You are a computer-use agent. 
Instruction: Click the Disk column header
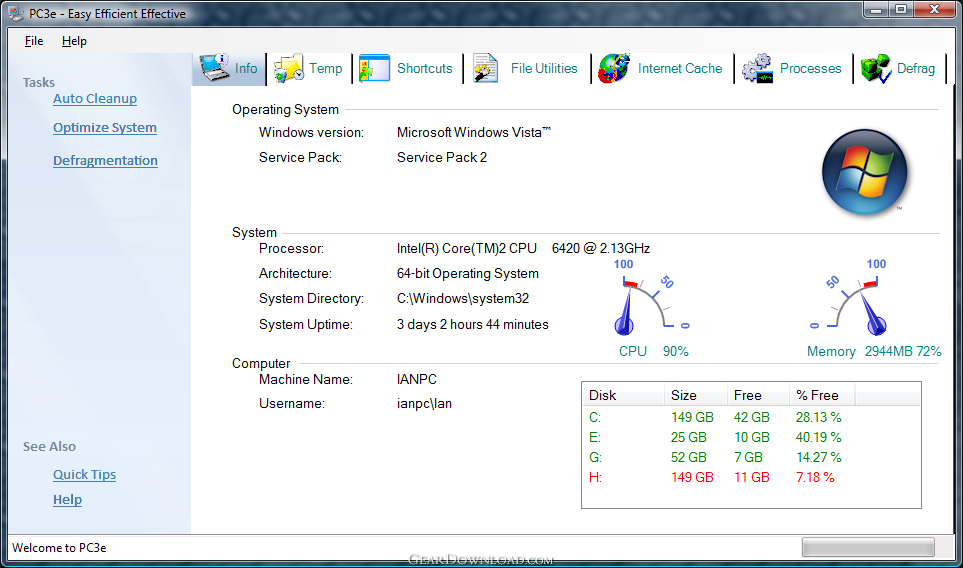(x=623, y=395)
